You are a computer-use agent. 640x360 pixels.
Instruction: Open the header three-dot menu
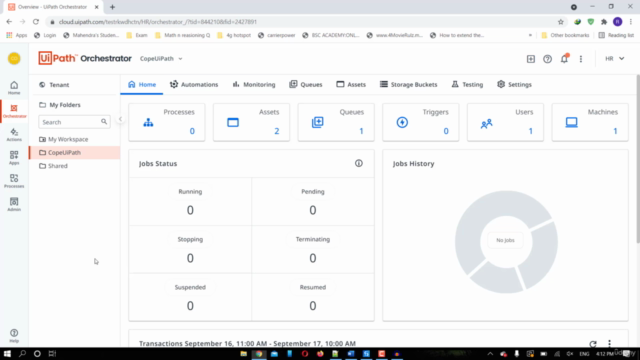581,59
